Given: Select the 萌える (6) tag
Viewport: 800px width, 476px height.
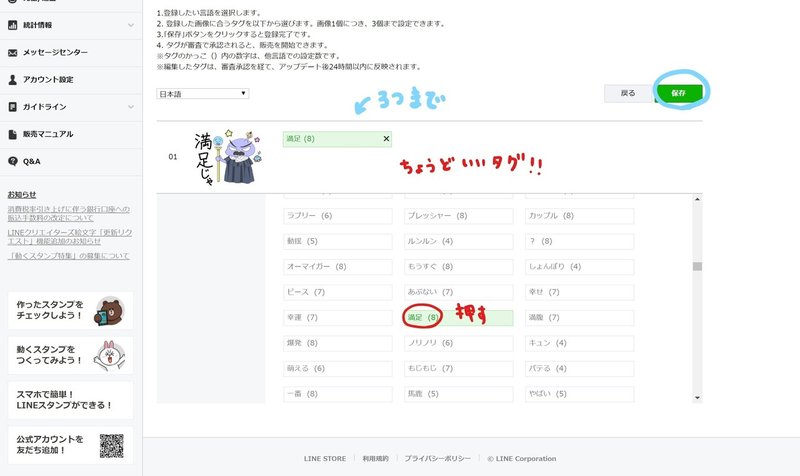Looking at the screenshot, I should [x=338, y=369].
